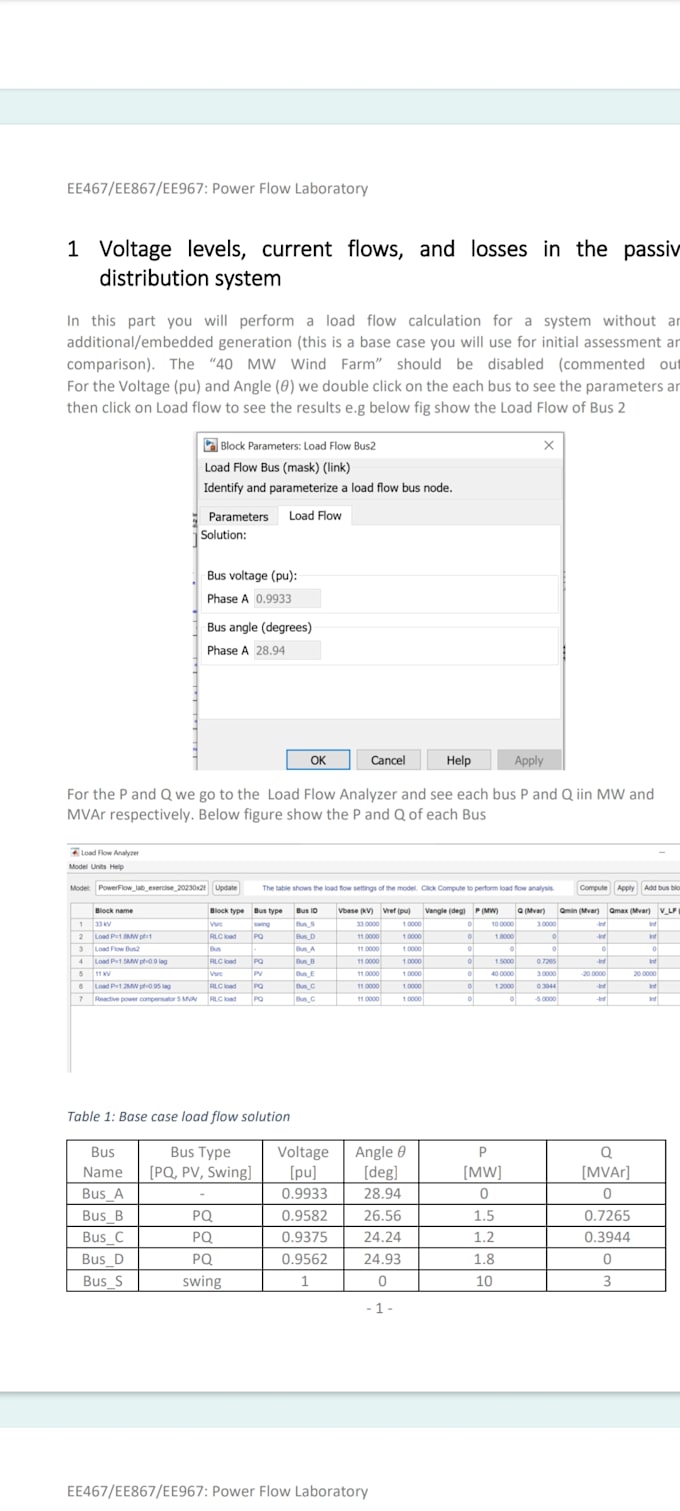Click the 0.9582 voltage cell in Table 1
This screenshot has height=1511, width=680.
point(303,1216)
